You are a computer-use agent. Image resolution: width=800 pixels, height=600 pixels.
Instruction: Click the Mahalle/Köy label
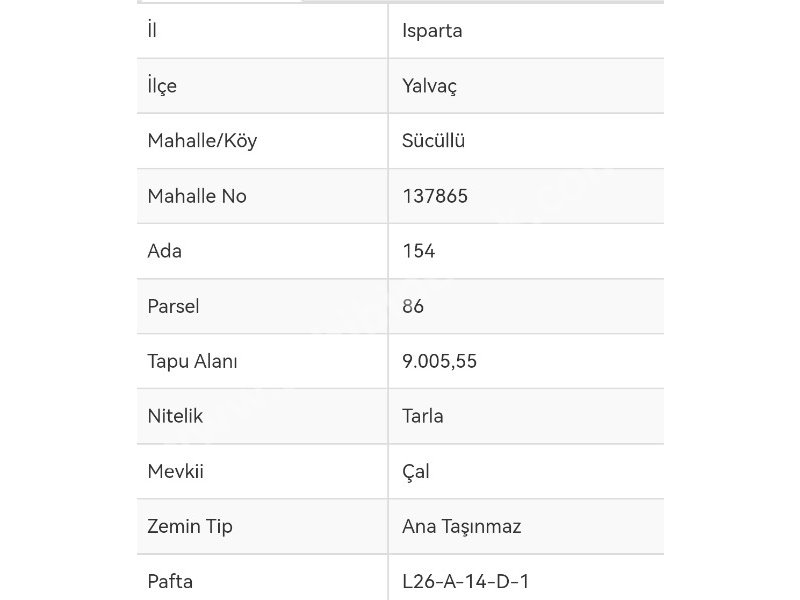point(202,141)
